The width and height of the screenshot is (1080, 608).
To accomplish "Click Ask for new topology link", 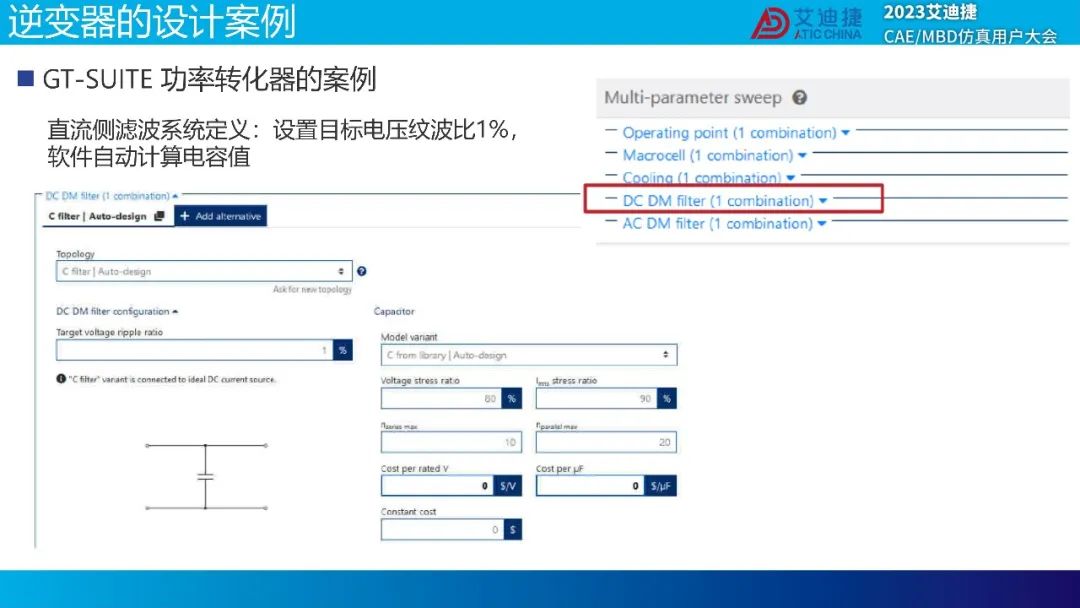I will point(312,289).
